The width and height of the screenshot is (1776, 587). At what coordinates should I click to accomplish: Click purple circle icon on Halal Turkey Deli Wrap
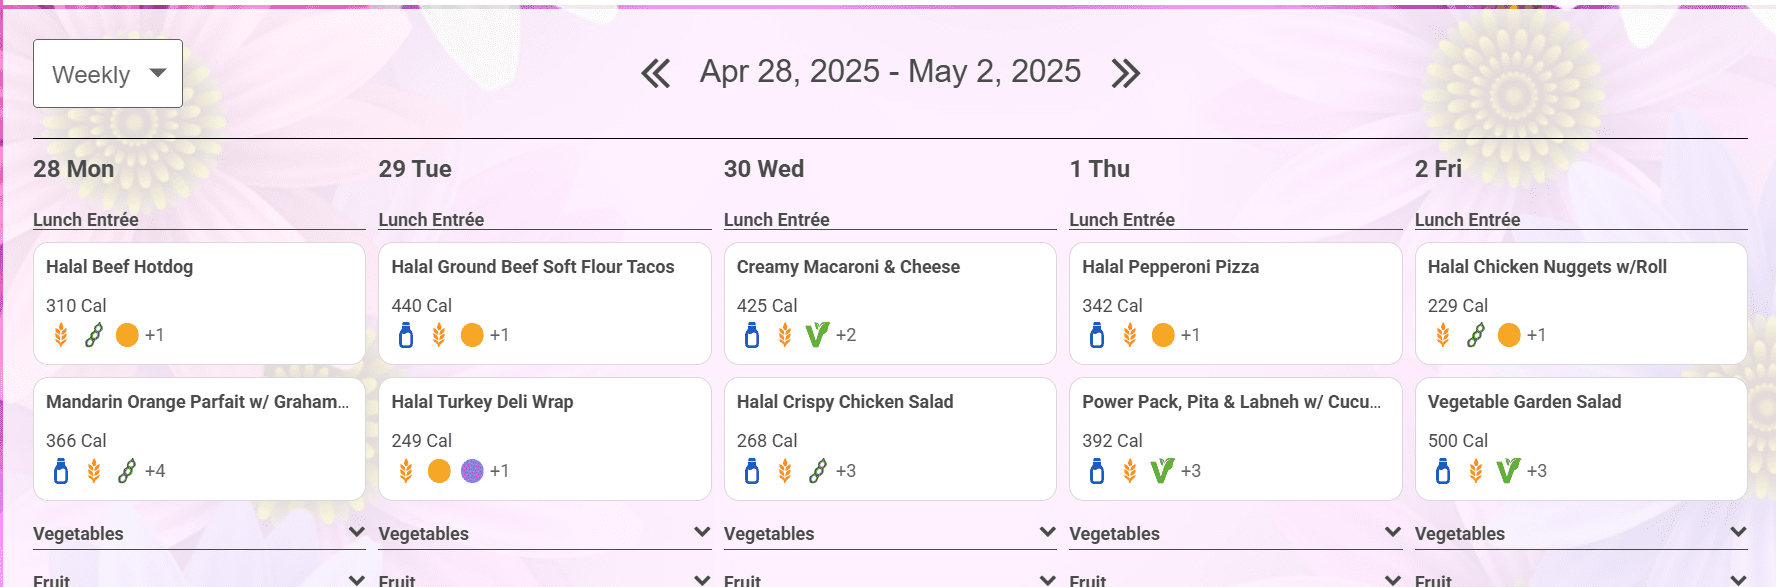pyautogui.click(x=472, y=470)
